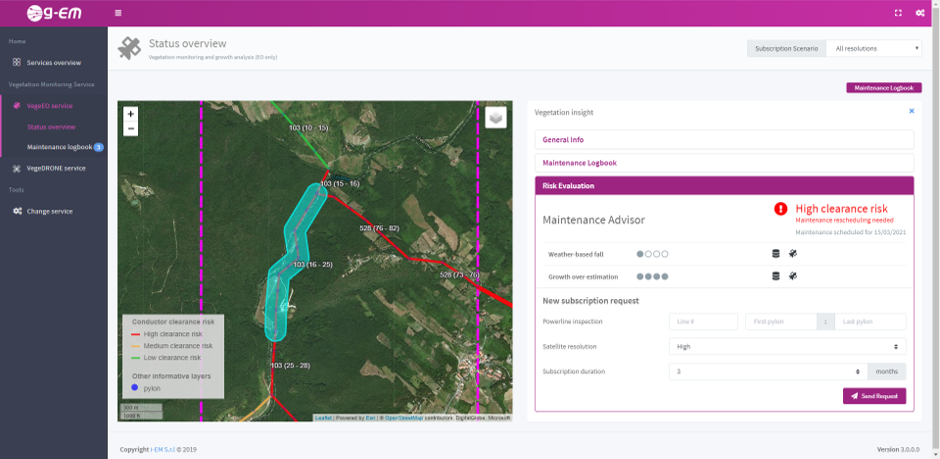Click the Line # input field
Image resolution: width=940 pixels, height=459 pixels.
704,322
